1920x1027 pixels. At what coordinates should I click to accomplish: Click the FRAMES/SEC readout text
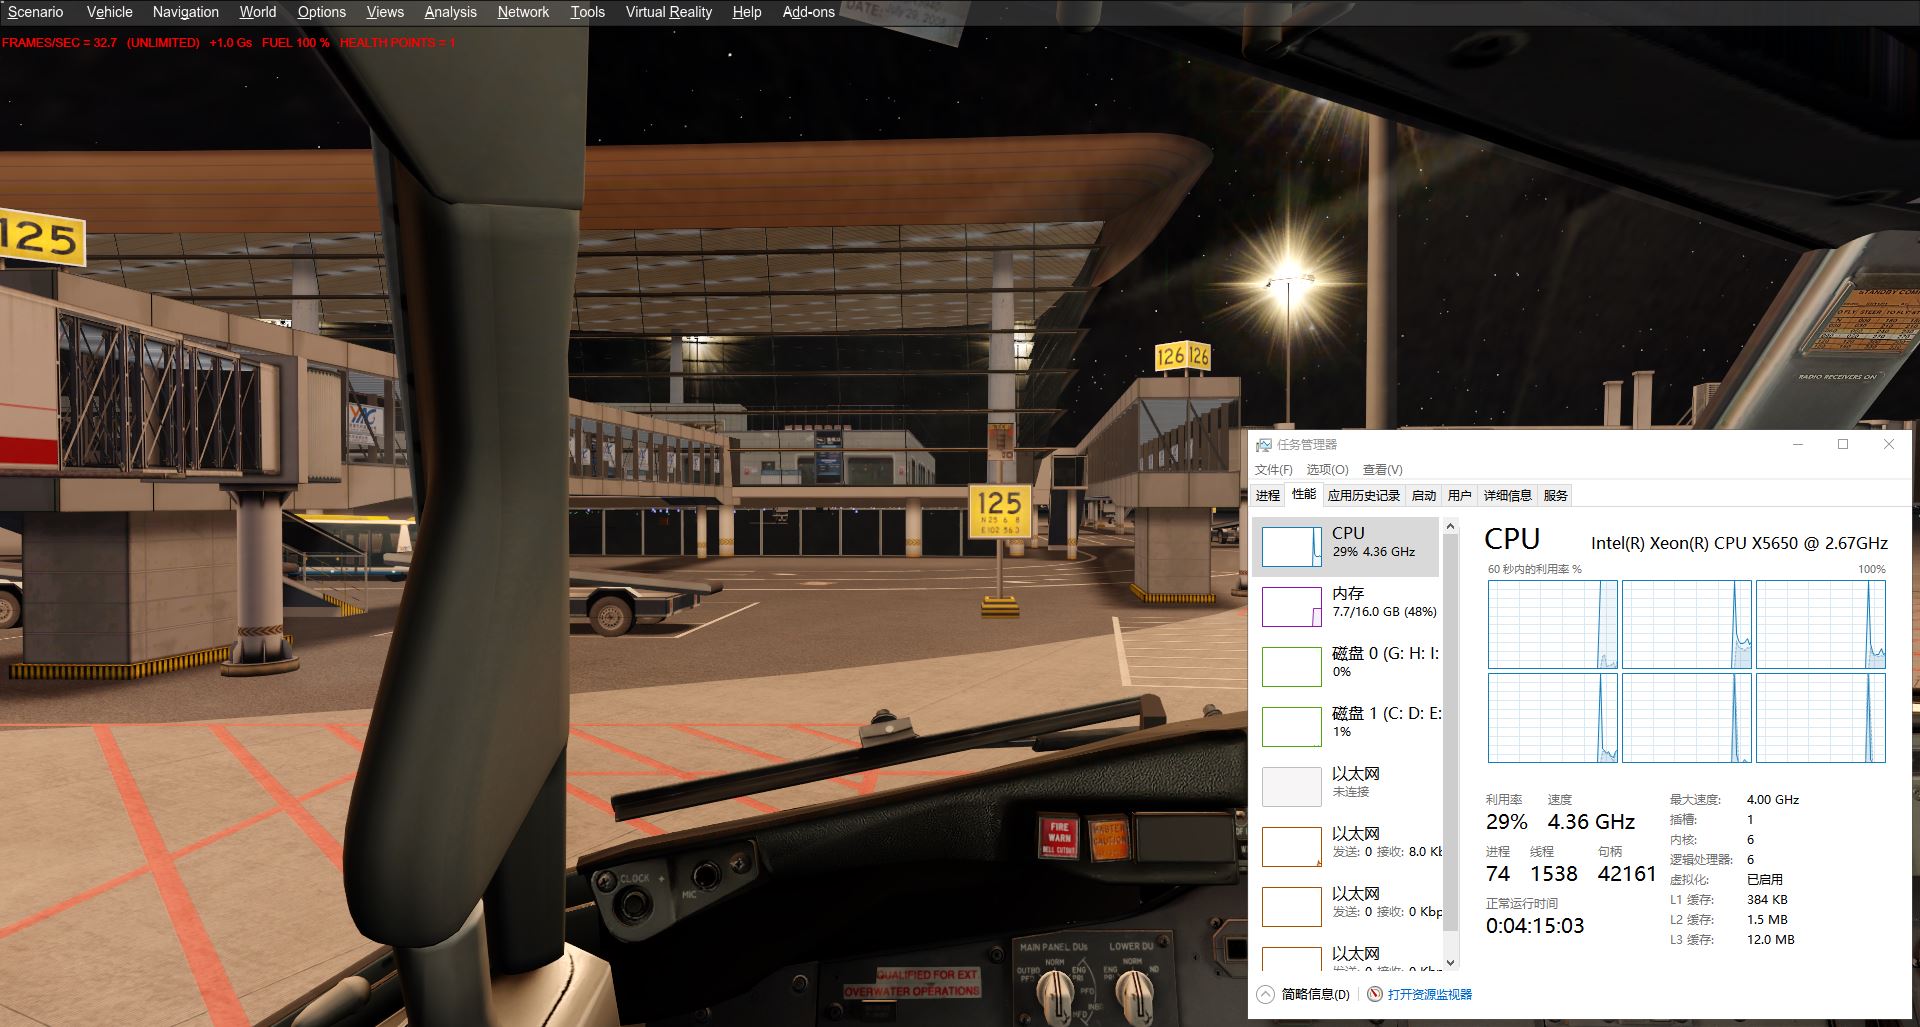(59, 43)
